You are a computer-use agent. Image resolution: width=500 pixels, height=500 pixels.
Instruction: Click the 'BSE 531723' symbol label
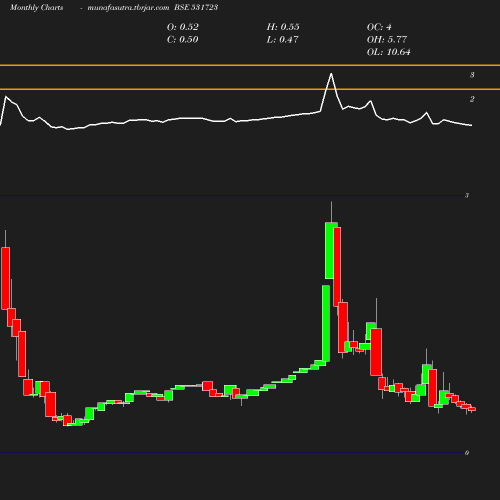pos(196,7)
